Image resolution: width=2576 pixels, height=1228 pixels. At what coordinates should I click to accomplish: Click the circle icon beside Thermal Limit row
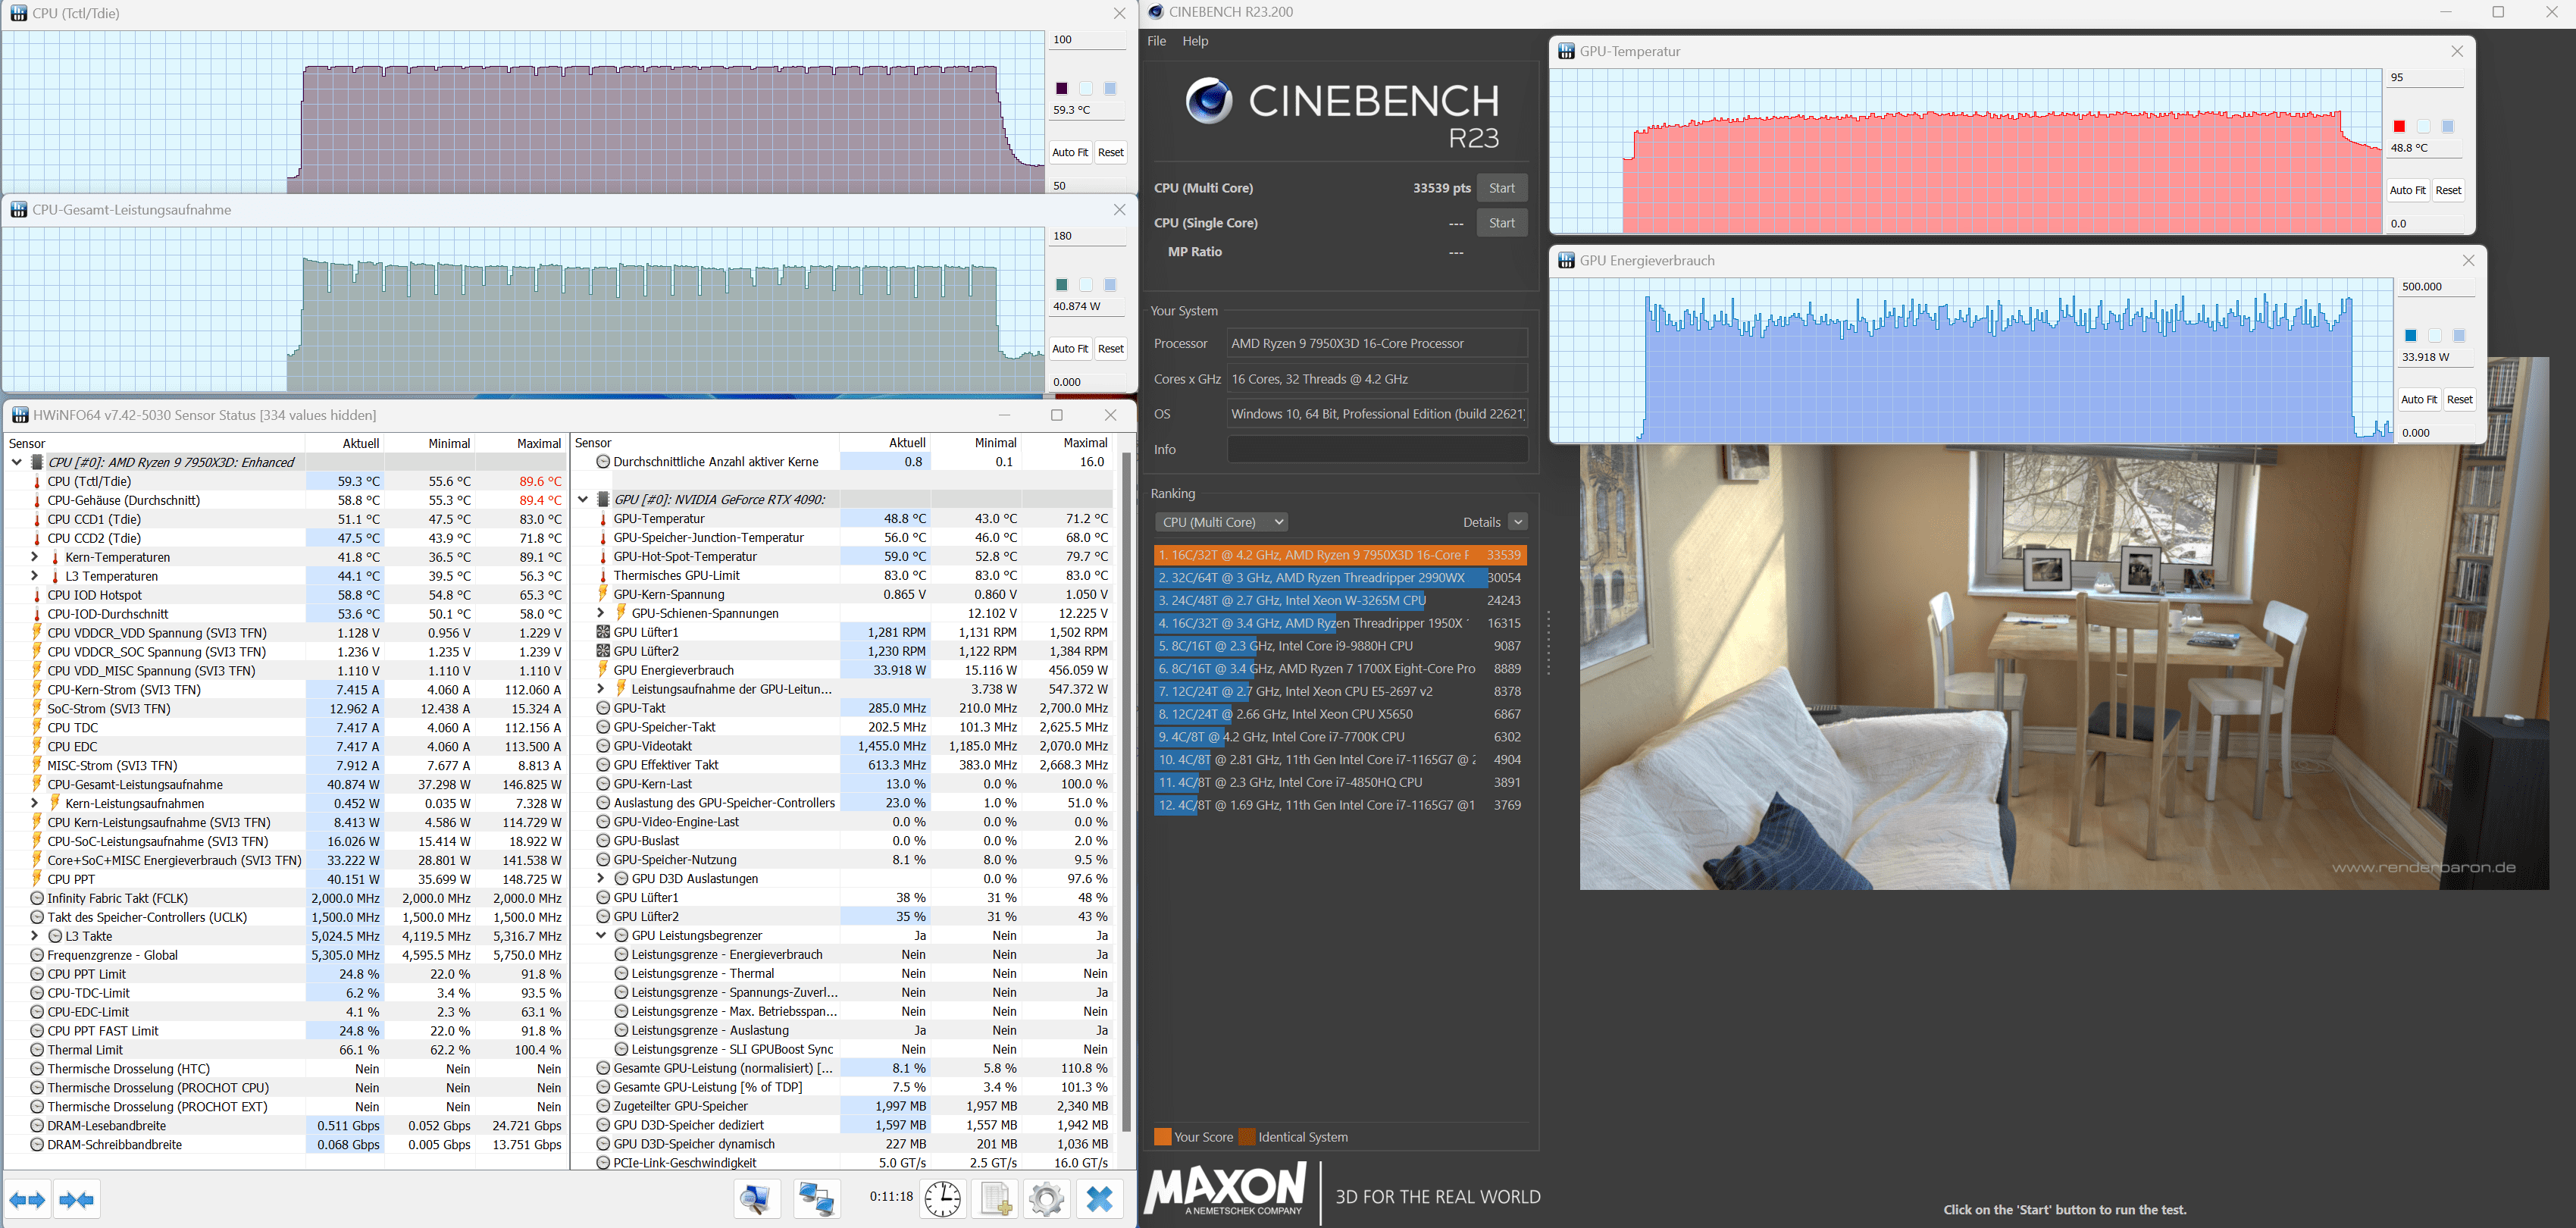[37, 1050]
